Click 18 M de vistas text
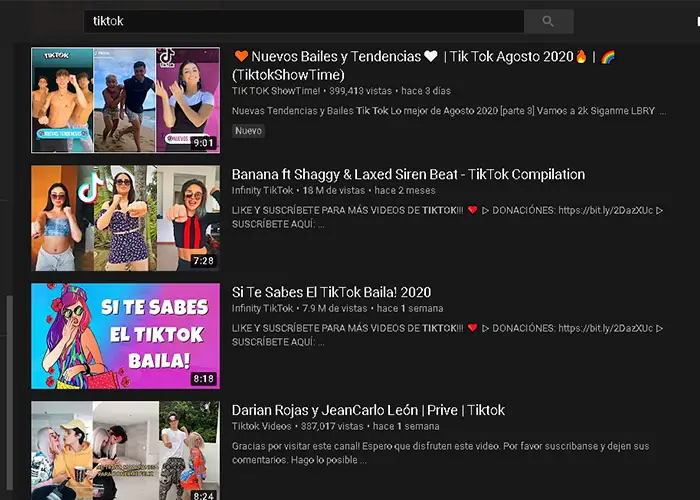 click(x=333, y=191)
